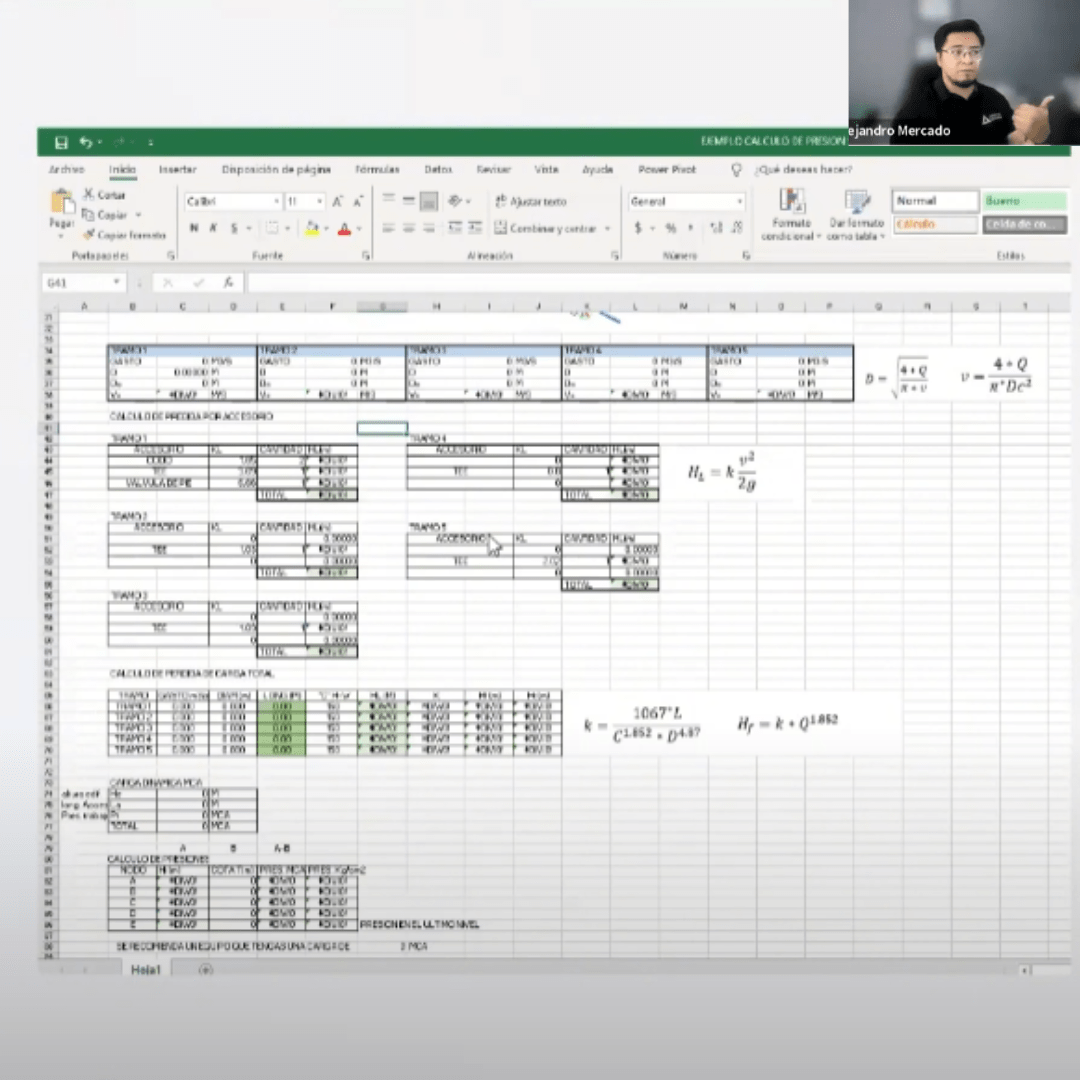Toggle bold (N) formatting
Screen dimensions: 1080x1080
click(x=195, y=229)
